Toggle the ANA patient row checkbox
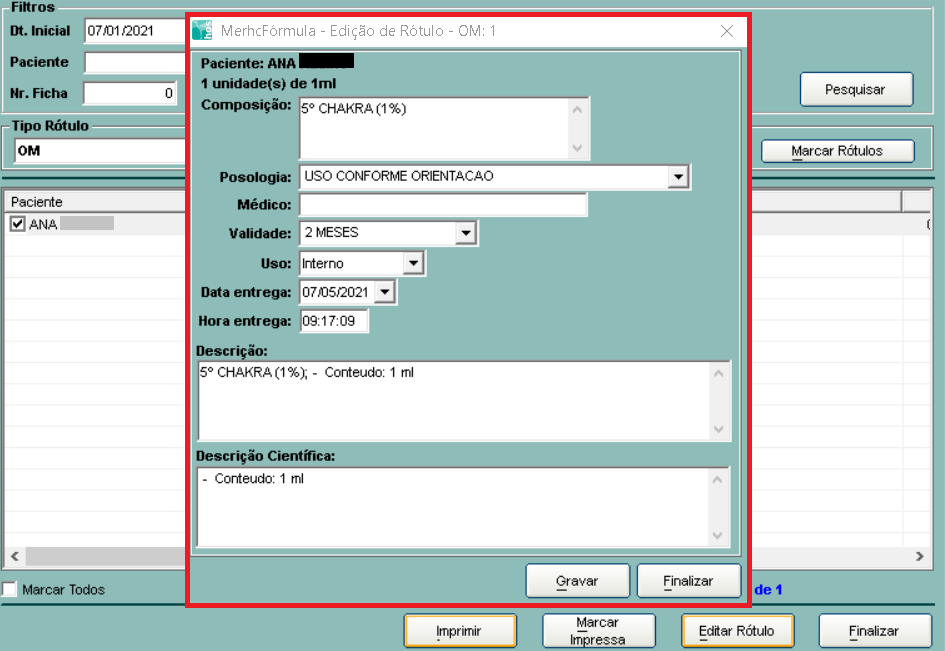This screenshot has height=651, width=945. tap(17, 224)
